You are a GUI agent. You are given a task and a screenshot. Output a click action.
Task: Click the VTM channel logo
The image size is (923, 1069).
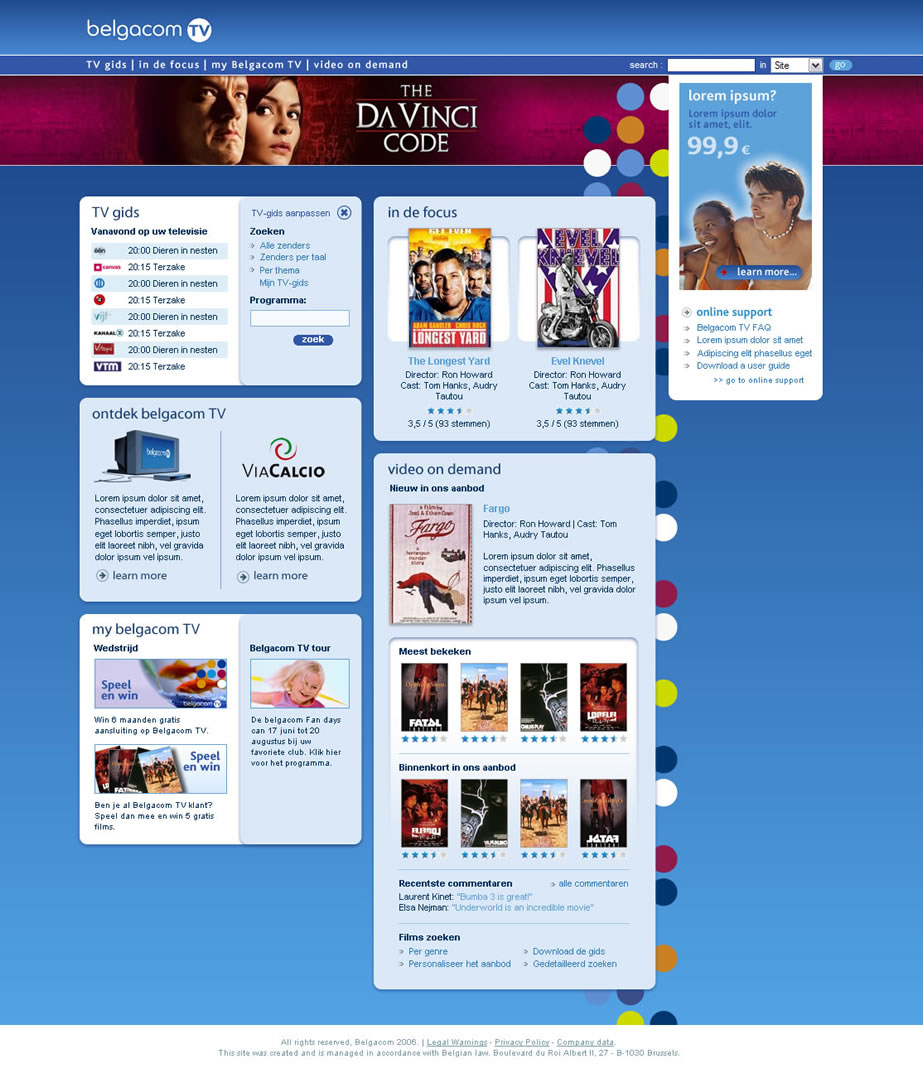click(x=107, y=367)
